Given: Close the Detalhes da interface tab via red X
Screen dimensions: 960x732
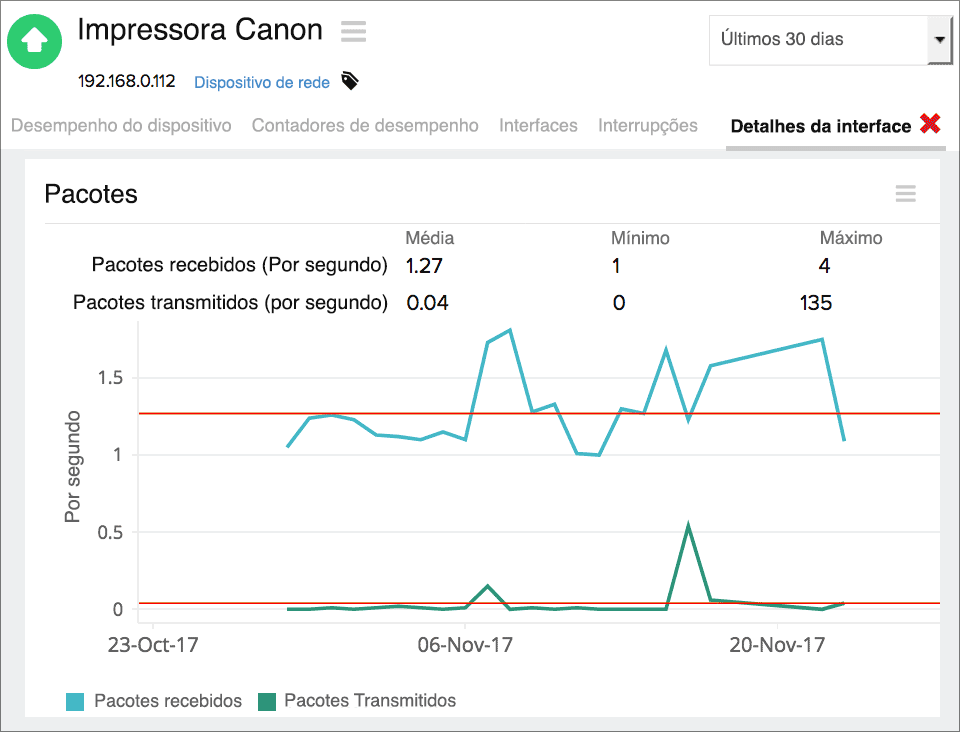Looking at the screenshot, I should [x=930, y=124].
